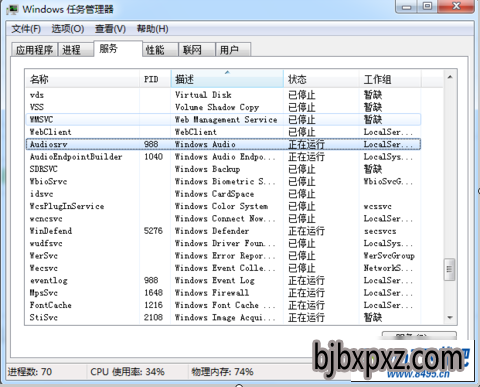Screen dimensions: 480x387
Task: Switch to the 联网 tab
Action: point(197,50)
